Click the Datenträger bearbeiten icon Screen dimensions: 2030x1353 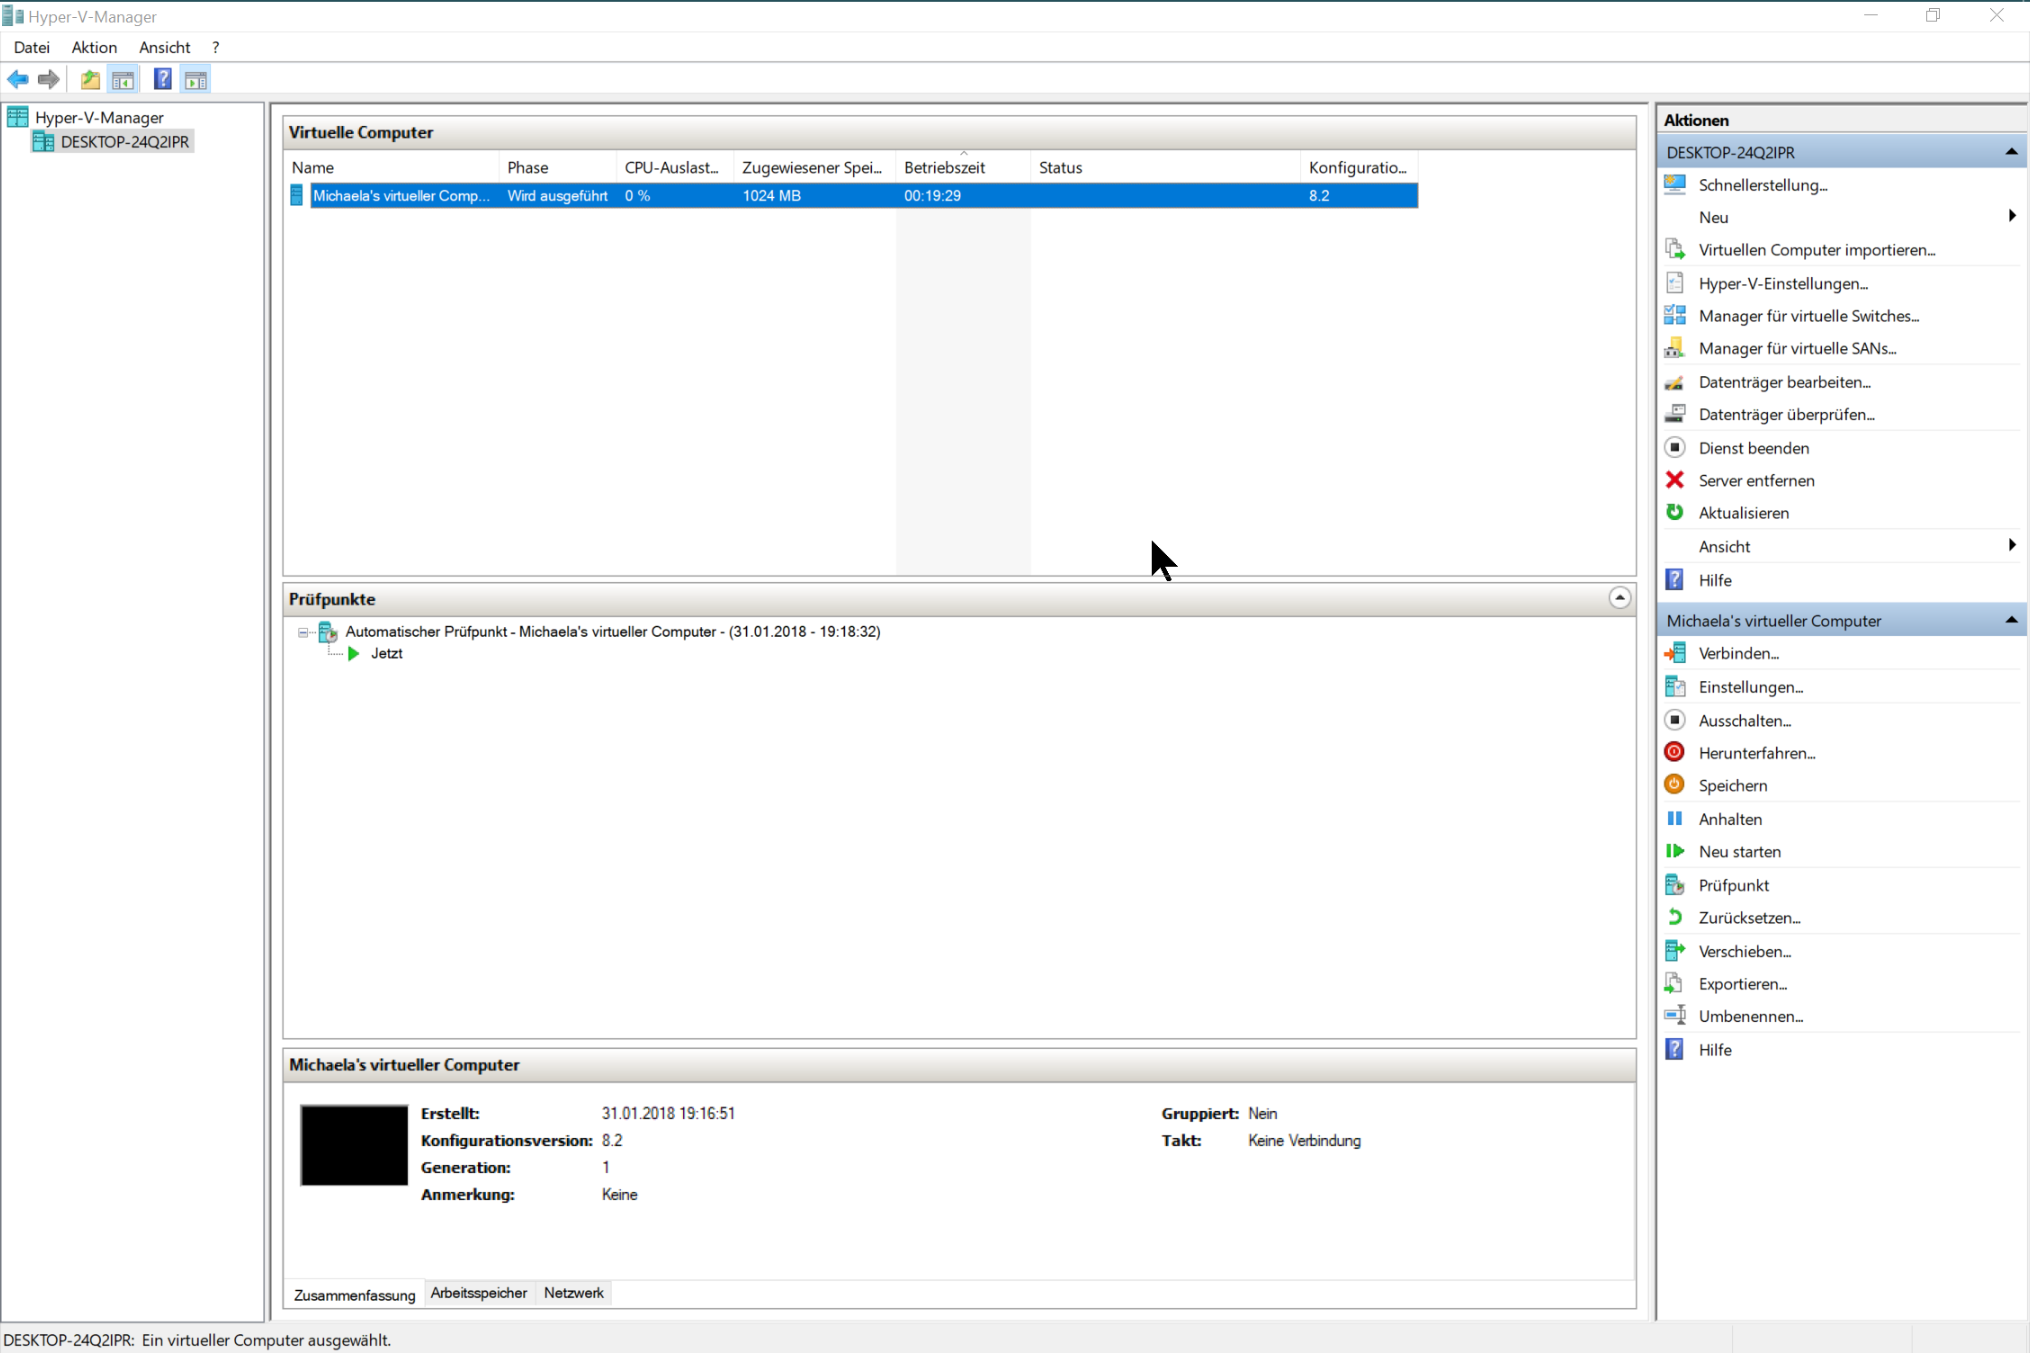click(1675, 382)
